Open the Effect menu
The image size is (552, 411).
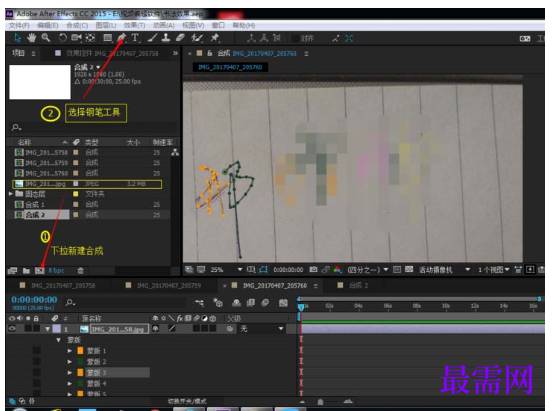click(x=134, y=25)
